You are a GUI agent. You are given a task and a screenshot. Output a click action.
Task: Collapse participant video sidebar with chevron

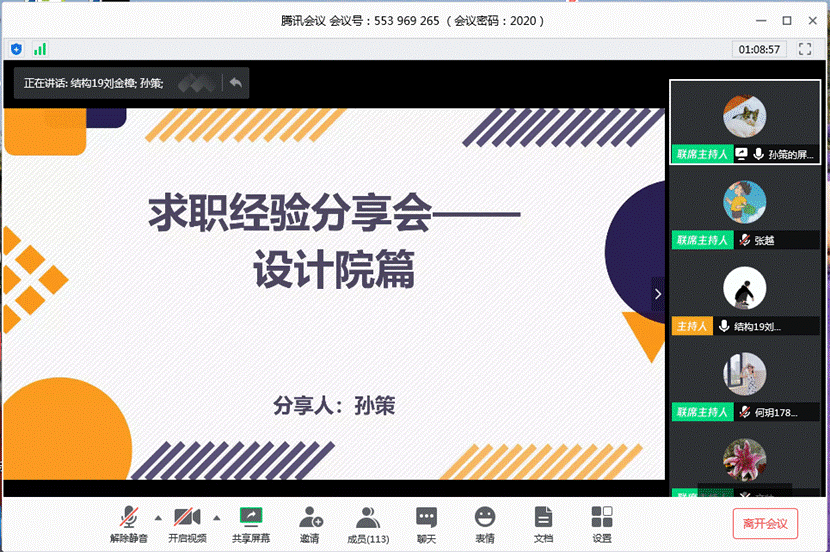pyautogui.click(x=658, y=293)
